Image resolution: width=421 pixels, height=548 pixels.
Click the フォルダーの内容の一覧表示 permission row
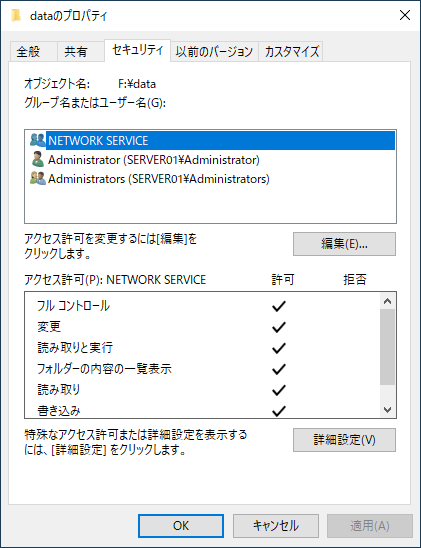[x=202, y=369]
